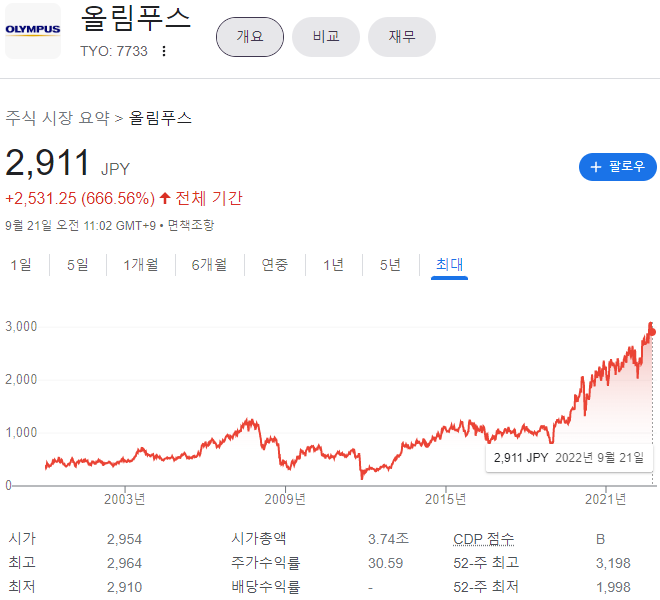Select the 6개월 chart range
This screenshot has width=660, height=600.
coord(209,265)
